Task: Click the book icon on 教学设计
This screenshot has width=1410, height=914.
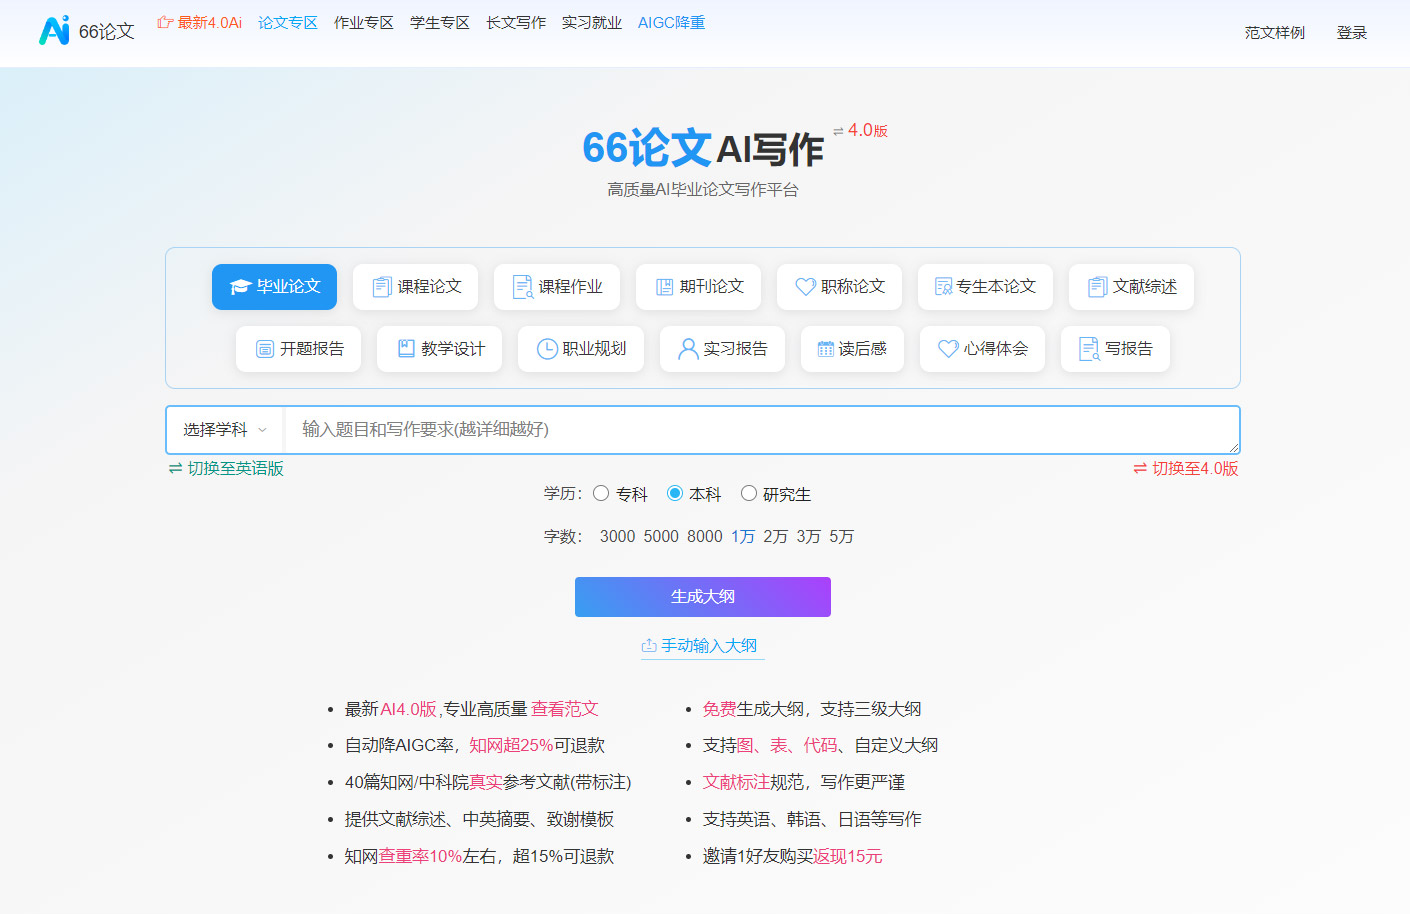Action: [x=406, y=348]
